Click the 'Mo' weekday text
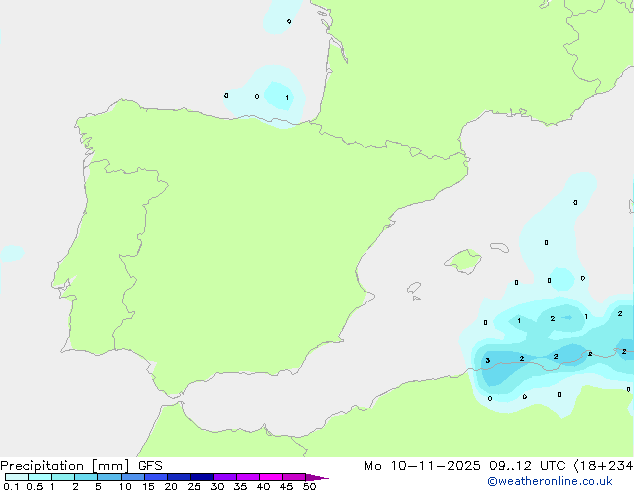Screen dimensions: 634x490 [373, 466]
